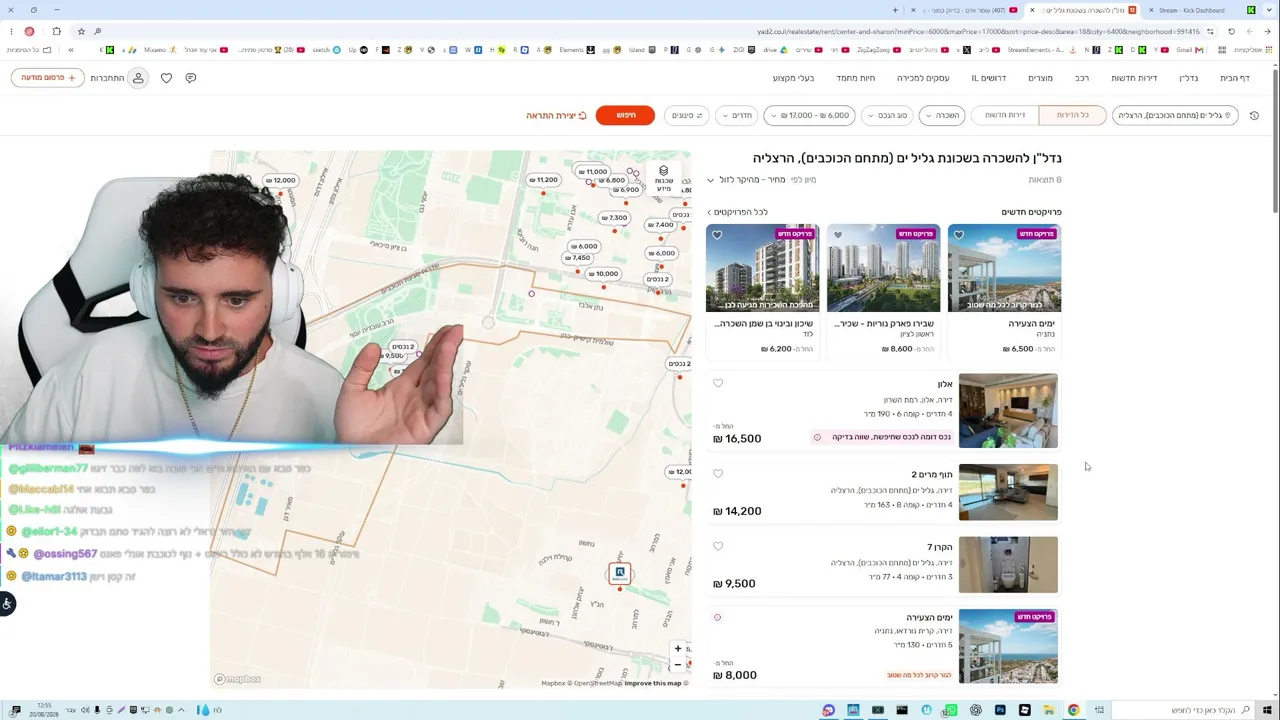The height and width of the screenshot is (720, 1280).
Task: Open the saved favorites heart in header
Action: 166,78
